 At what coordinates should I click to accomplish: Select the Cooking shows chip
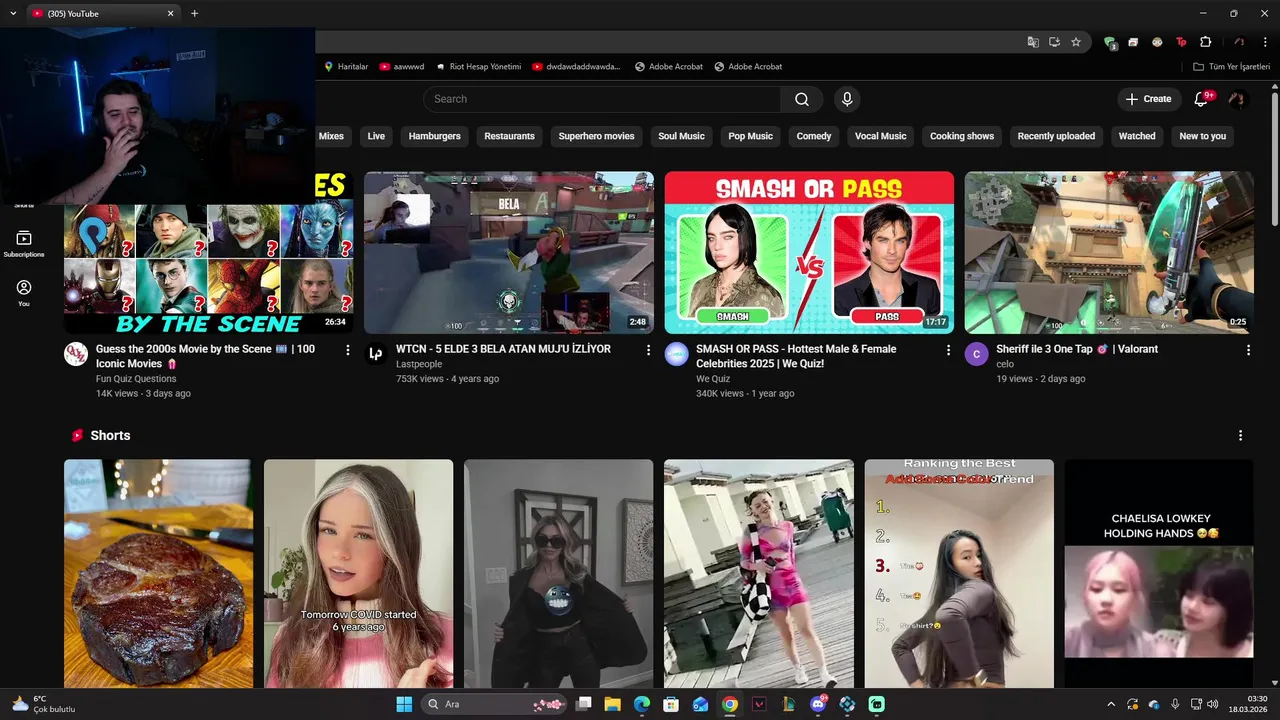962,136
